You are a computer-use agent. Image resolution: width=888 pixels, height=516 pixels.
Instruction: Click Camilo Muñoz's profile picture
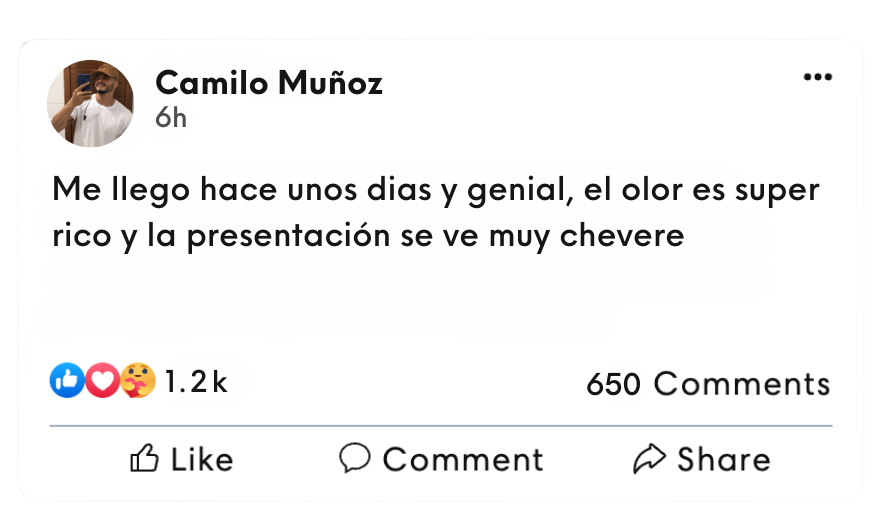[x=91, y=103]
